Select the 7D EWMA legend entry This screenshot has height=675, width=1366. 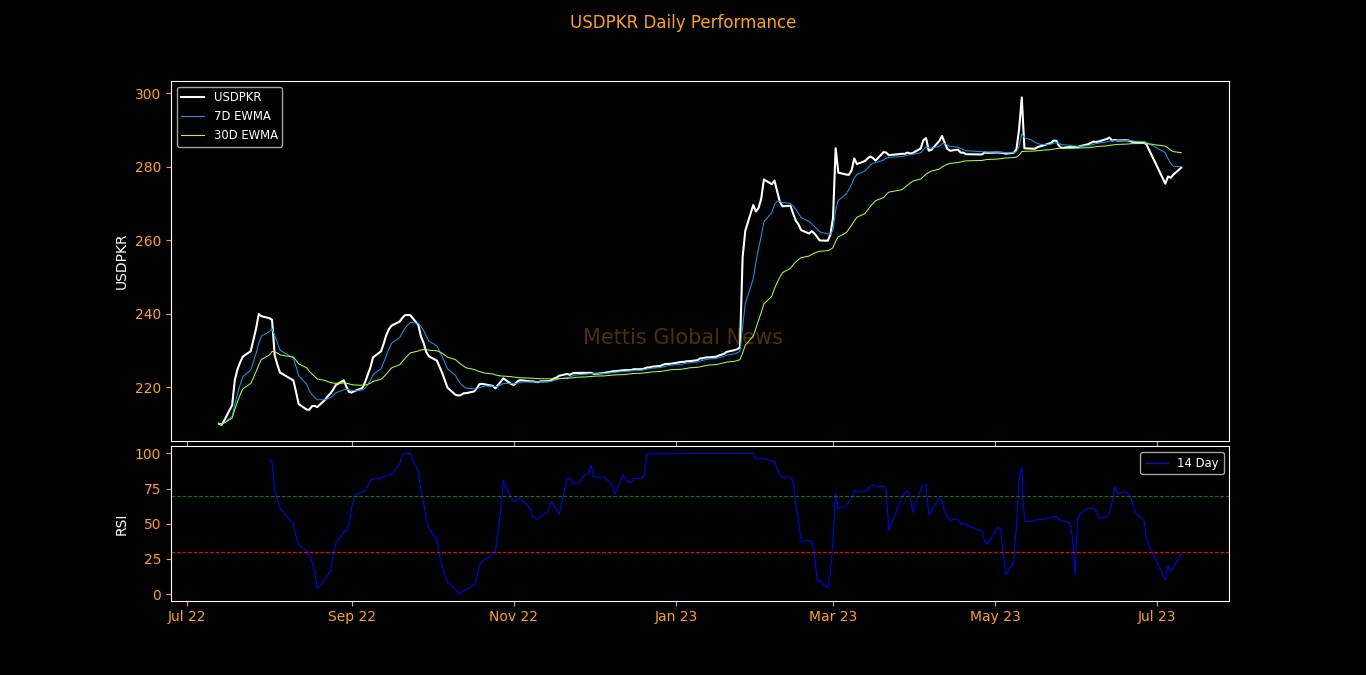(241, 116)
